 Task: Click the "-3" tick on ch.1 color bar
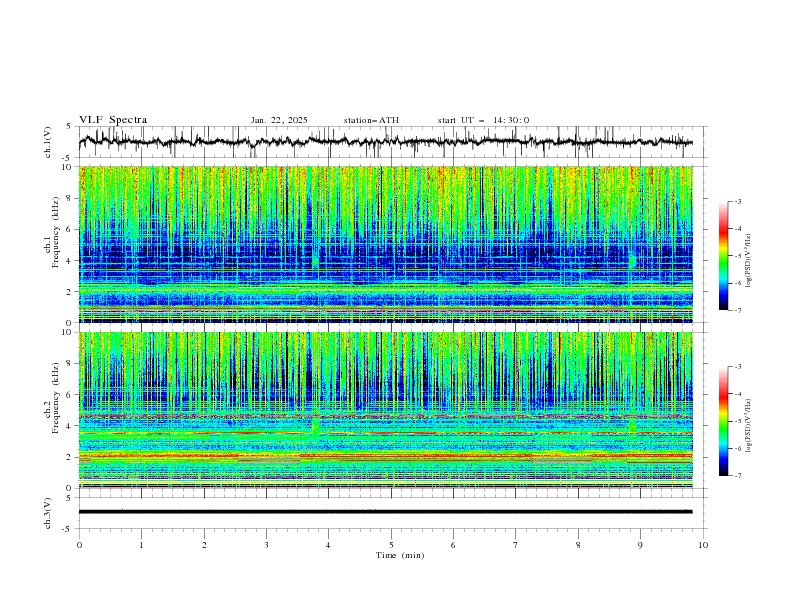(x=737, y=201)
